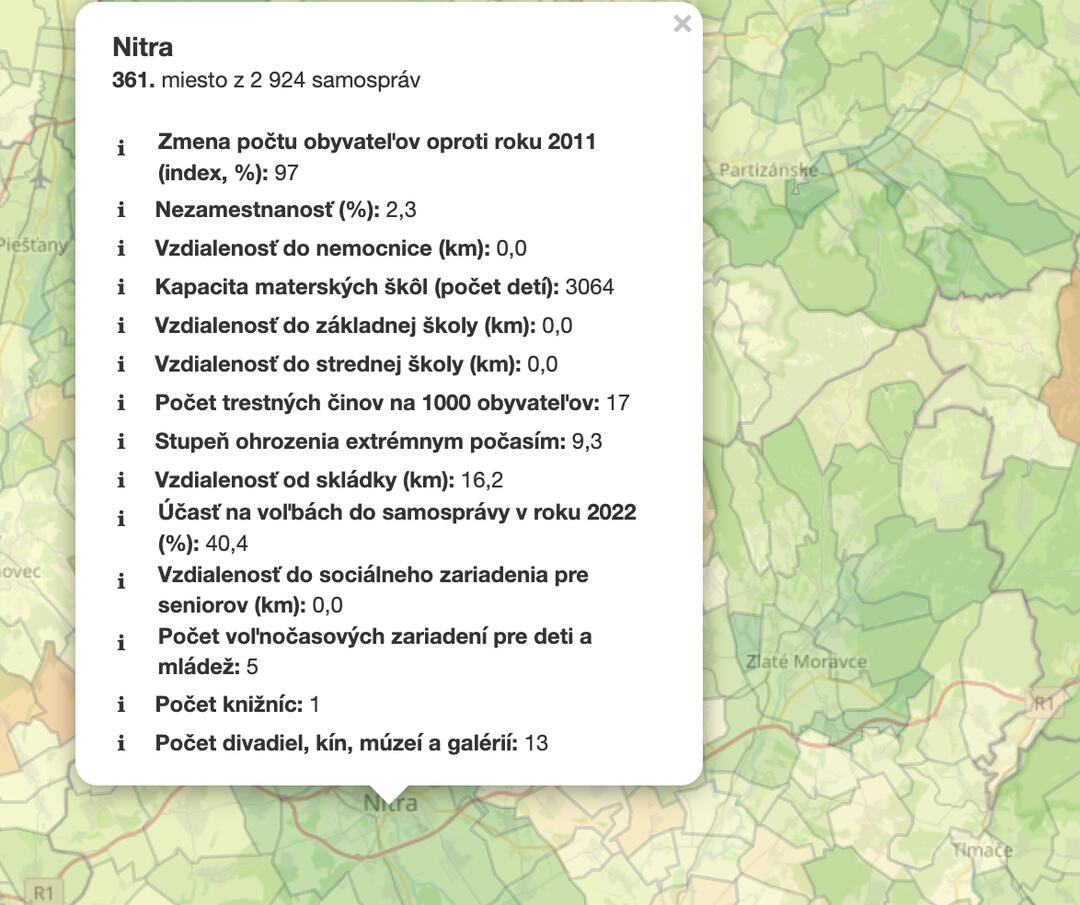Click the Nitra heading in the popup
Image resolution: width=1080 pixels, height=905 pixels.
[x=142, y=47]
